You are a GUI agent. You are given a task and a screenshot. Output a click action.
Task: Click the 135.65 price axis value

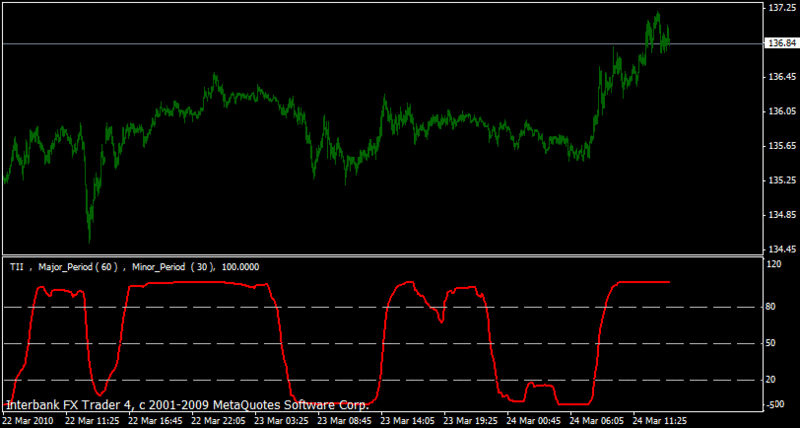click(x=782, y=146)
